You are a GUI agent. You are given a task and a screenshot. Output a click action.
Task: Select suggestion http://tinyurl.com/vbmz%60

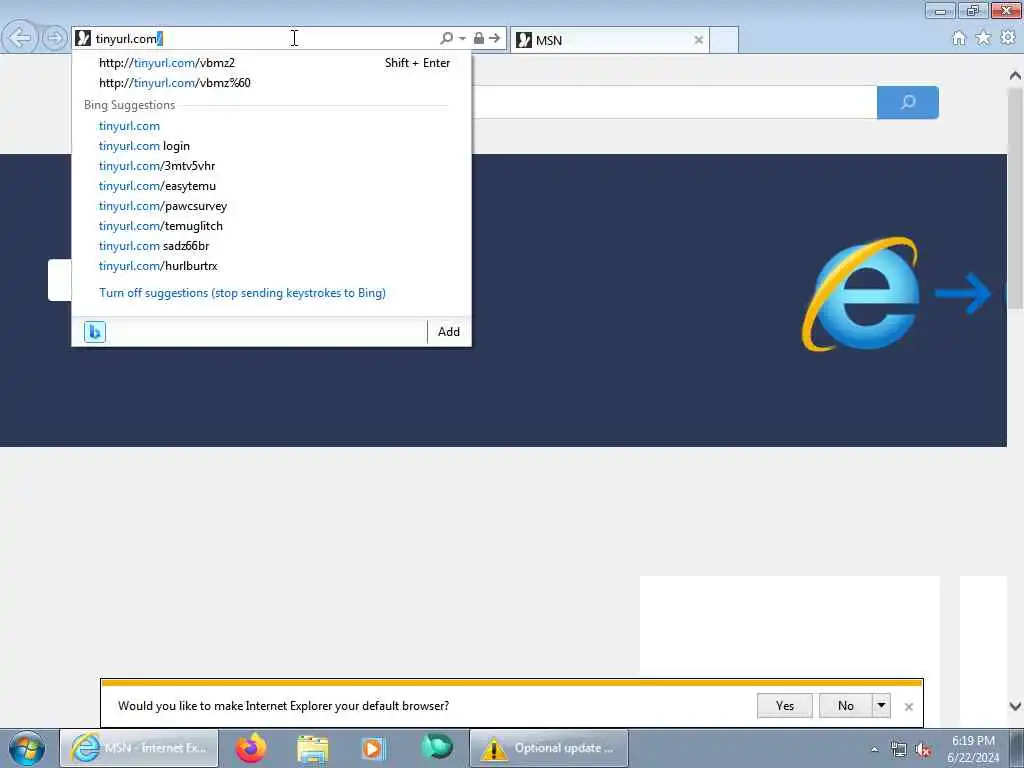(272, 83)
